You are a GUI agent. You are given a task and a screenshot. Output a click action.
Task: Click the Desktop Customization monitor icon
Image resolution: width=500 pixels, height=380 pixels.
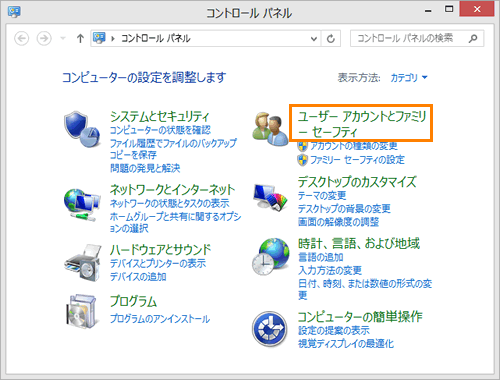click(270, 197)
